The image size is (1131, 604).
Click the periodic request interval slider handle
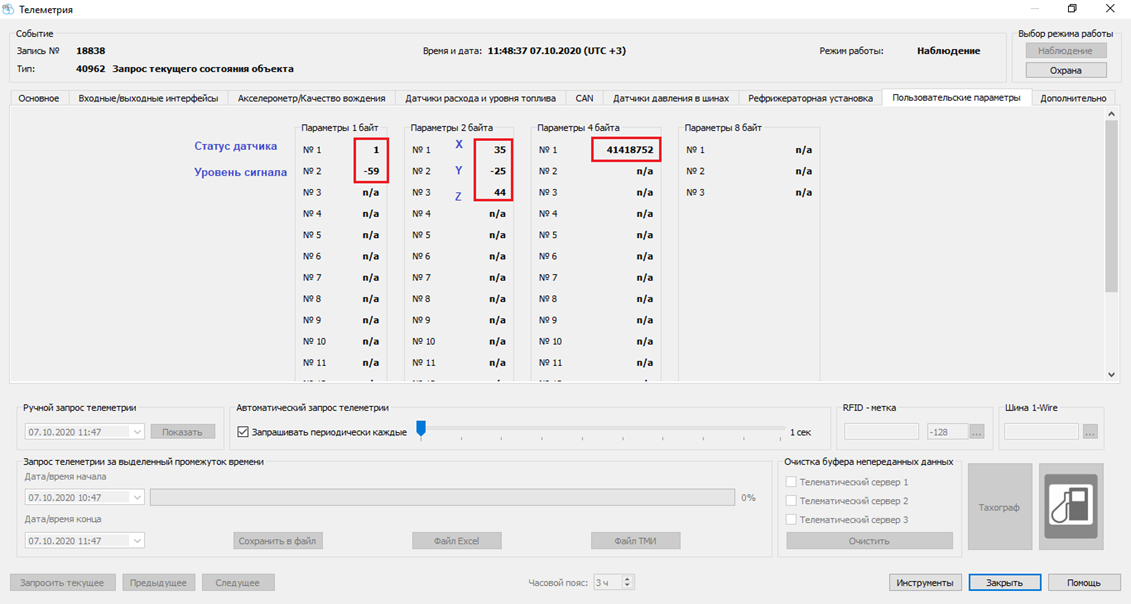click(x=421, y=428)
